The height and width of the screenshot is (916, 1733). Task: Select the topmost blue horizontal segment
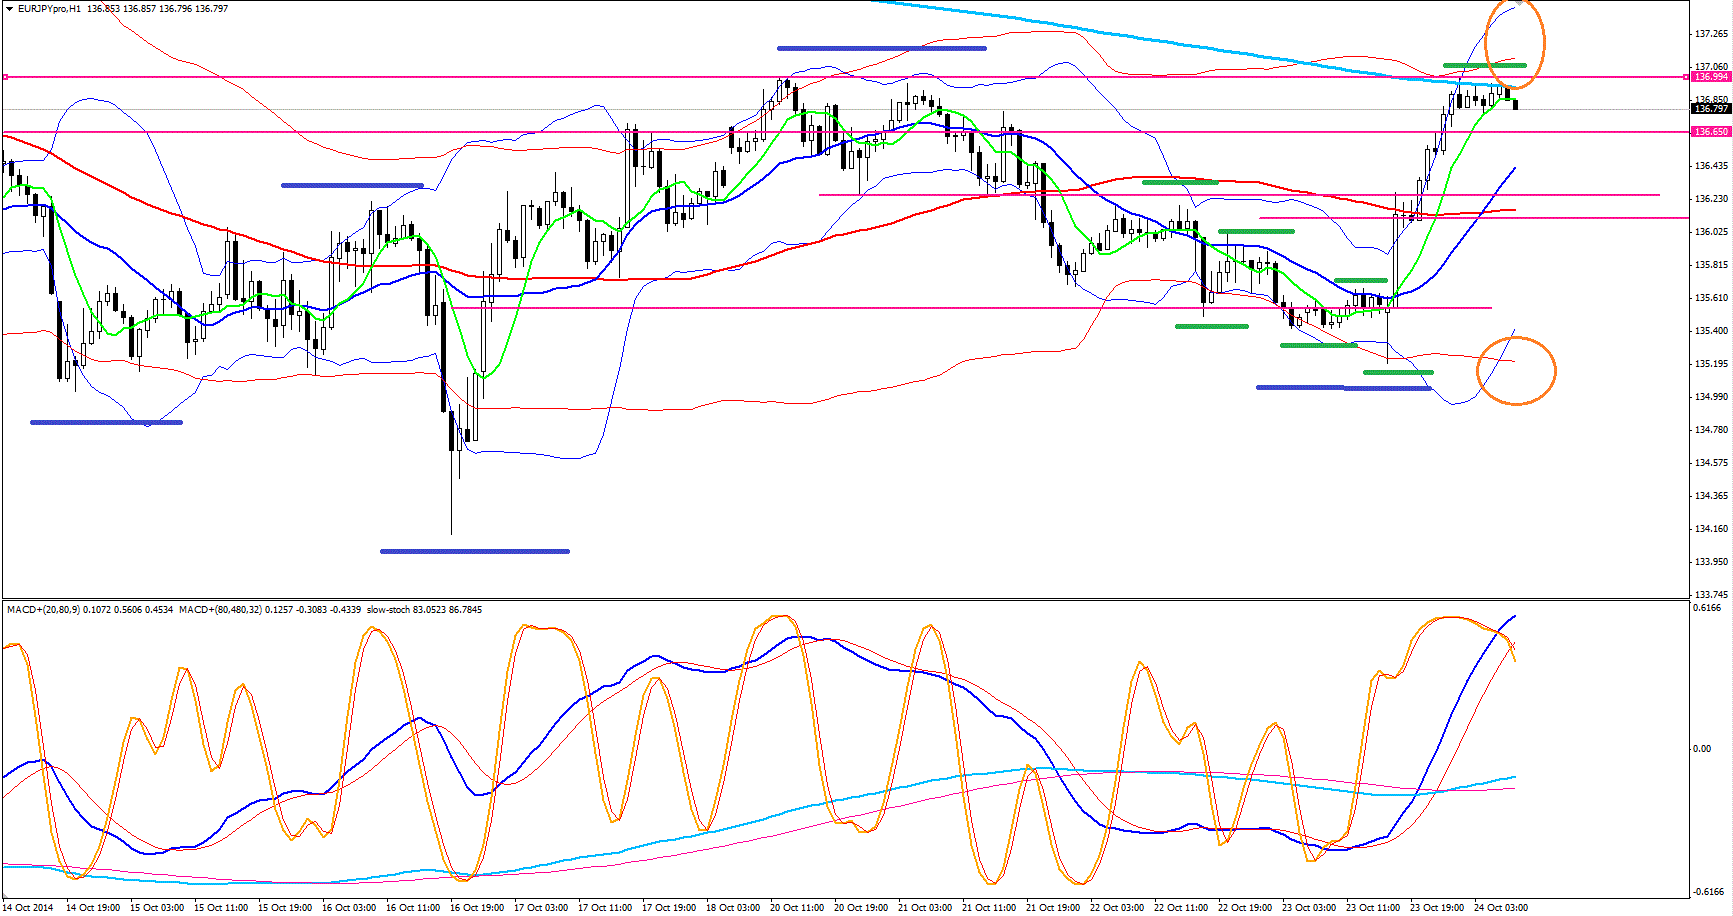coord(881,48)
